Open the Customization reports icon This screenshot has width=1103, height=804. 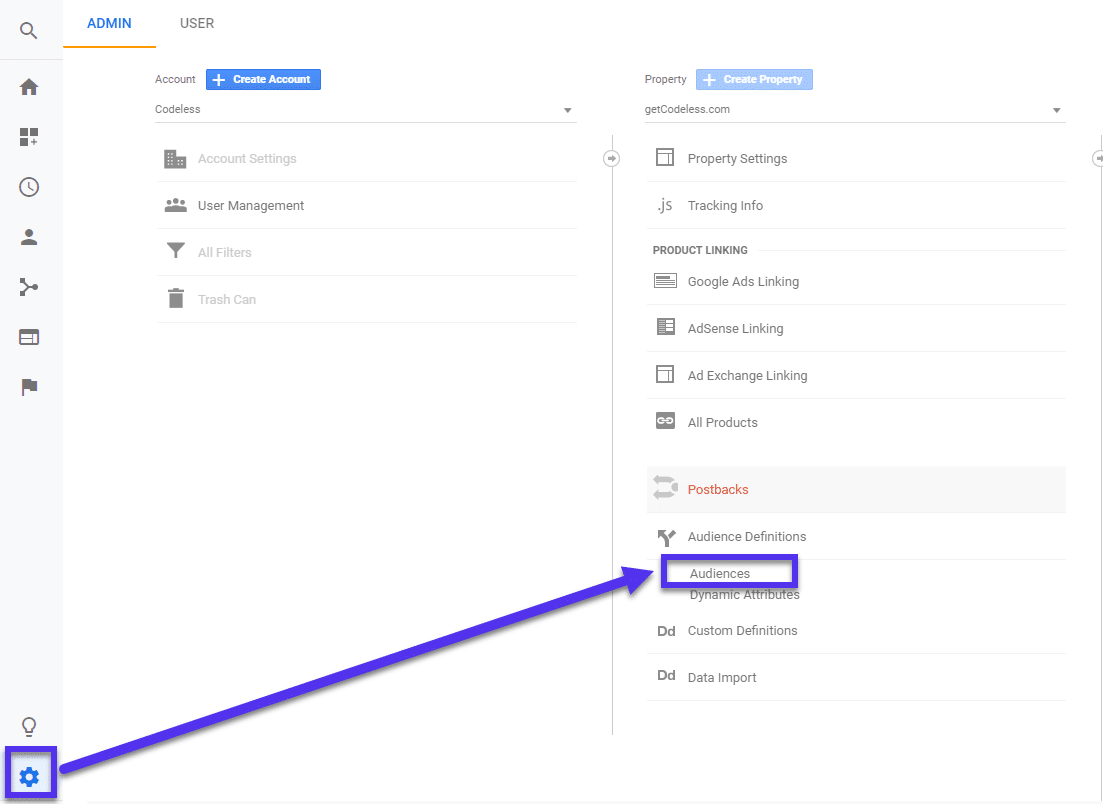pos(30,137)
